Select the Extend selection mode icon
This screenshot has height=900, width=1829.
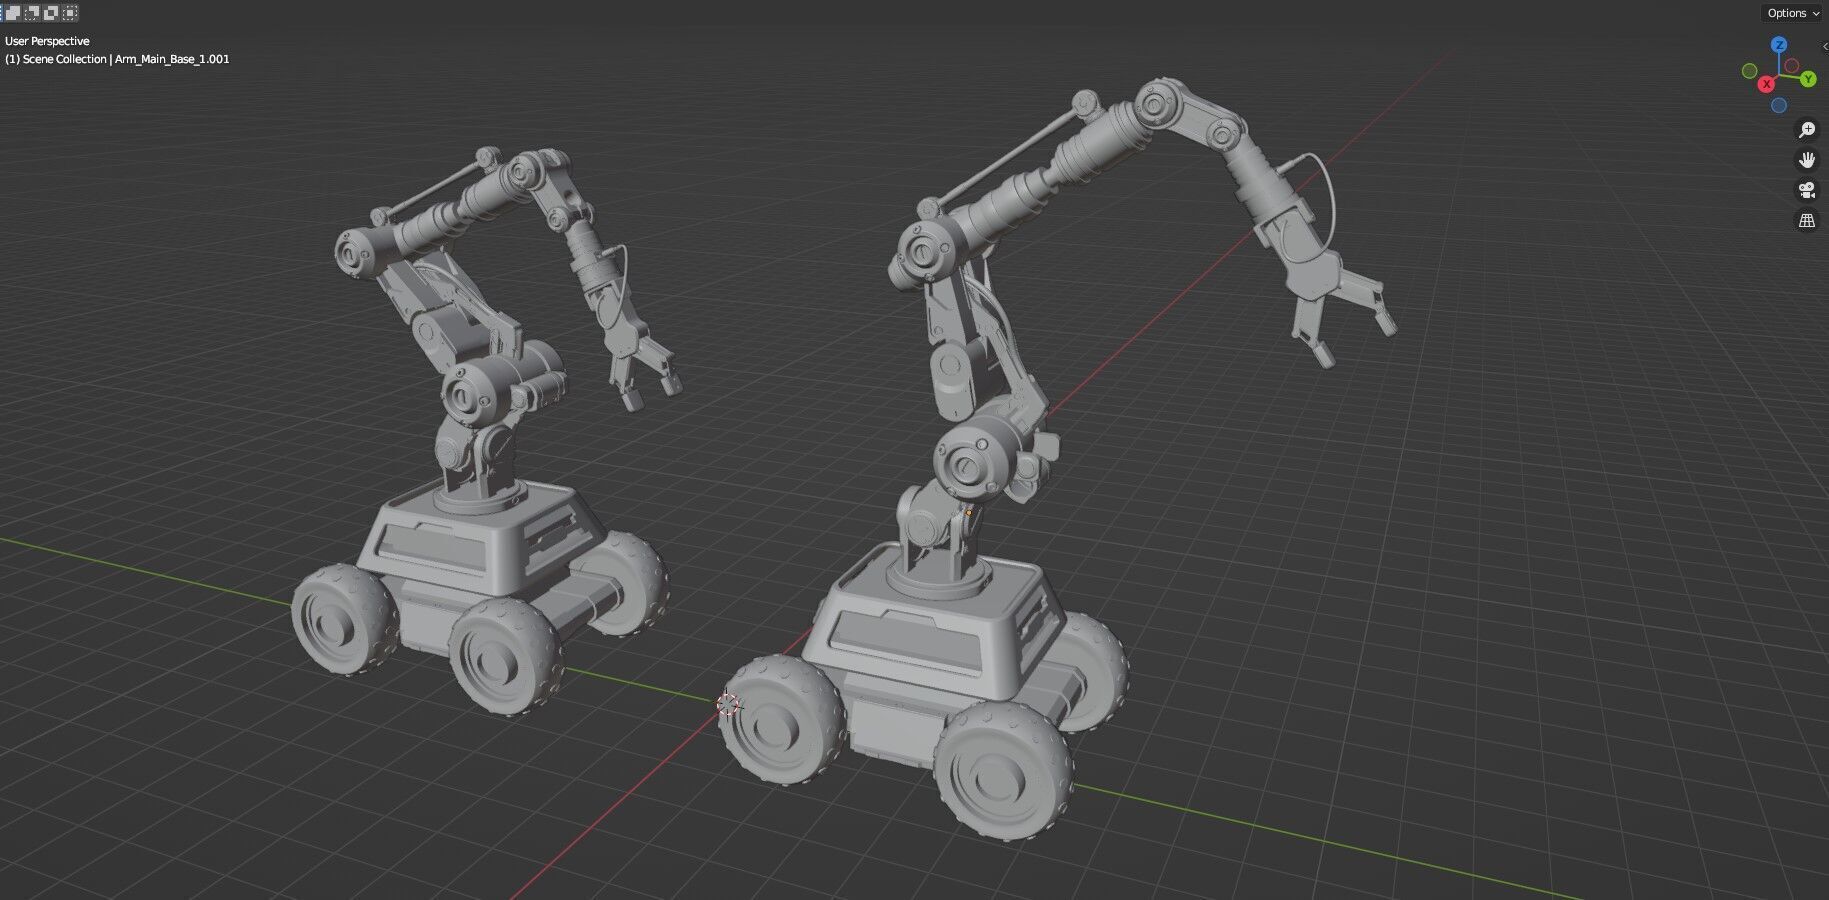(13, 13)
